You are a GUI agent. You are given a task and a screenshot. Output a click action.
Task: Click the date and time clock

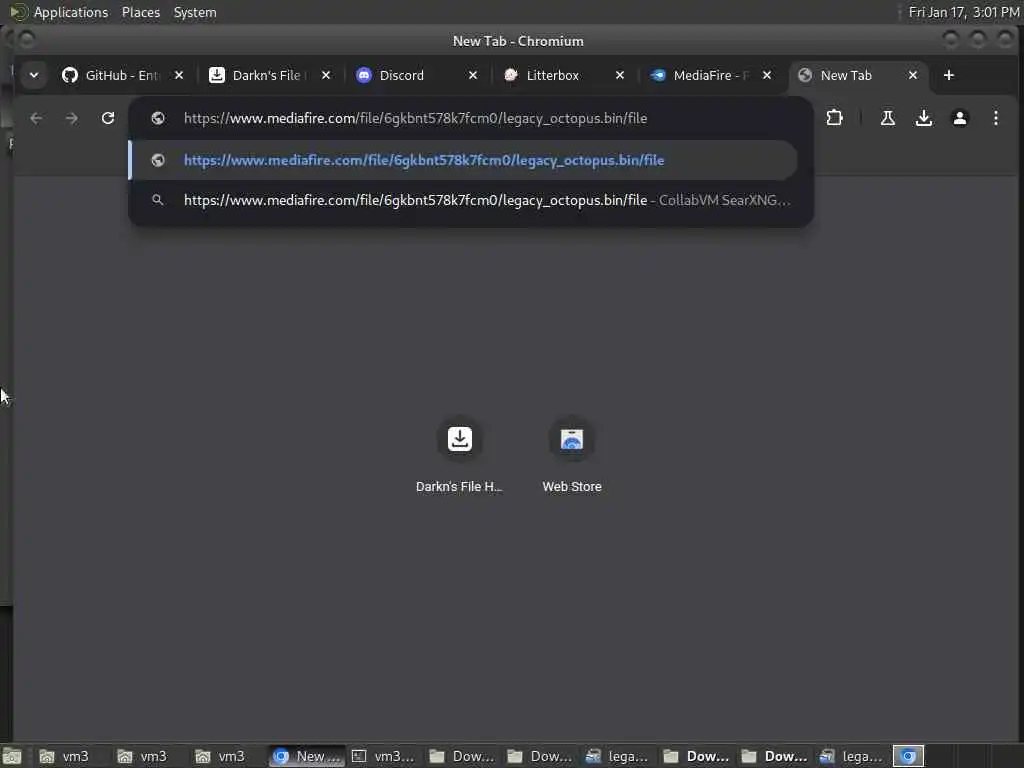click(964, 12)
